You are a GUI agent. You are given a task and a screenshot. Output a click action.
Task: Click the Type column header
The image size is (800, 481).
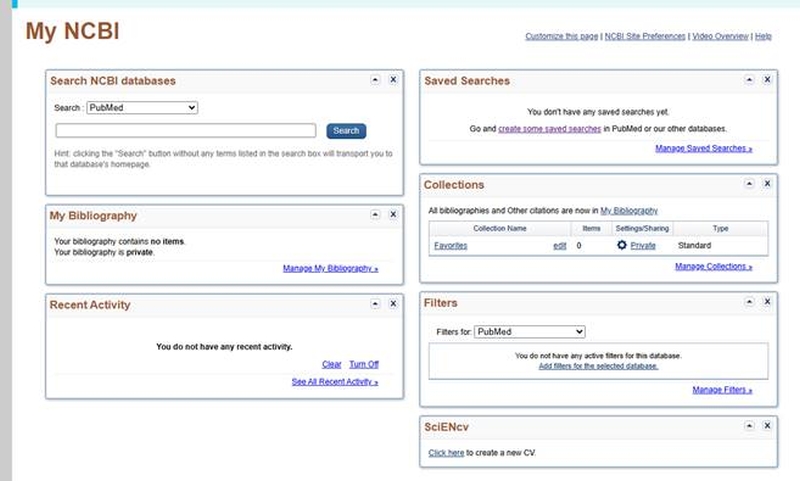720,229
